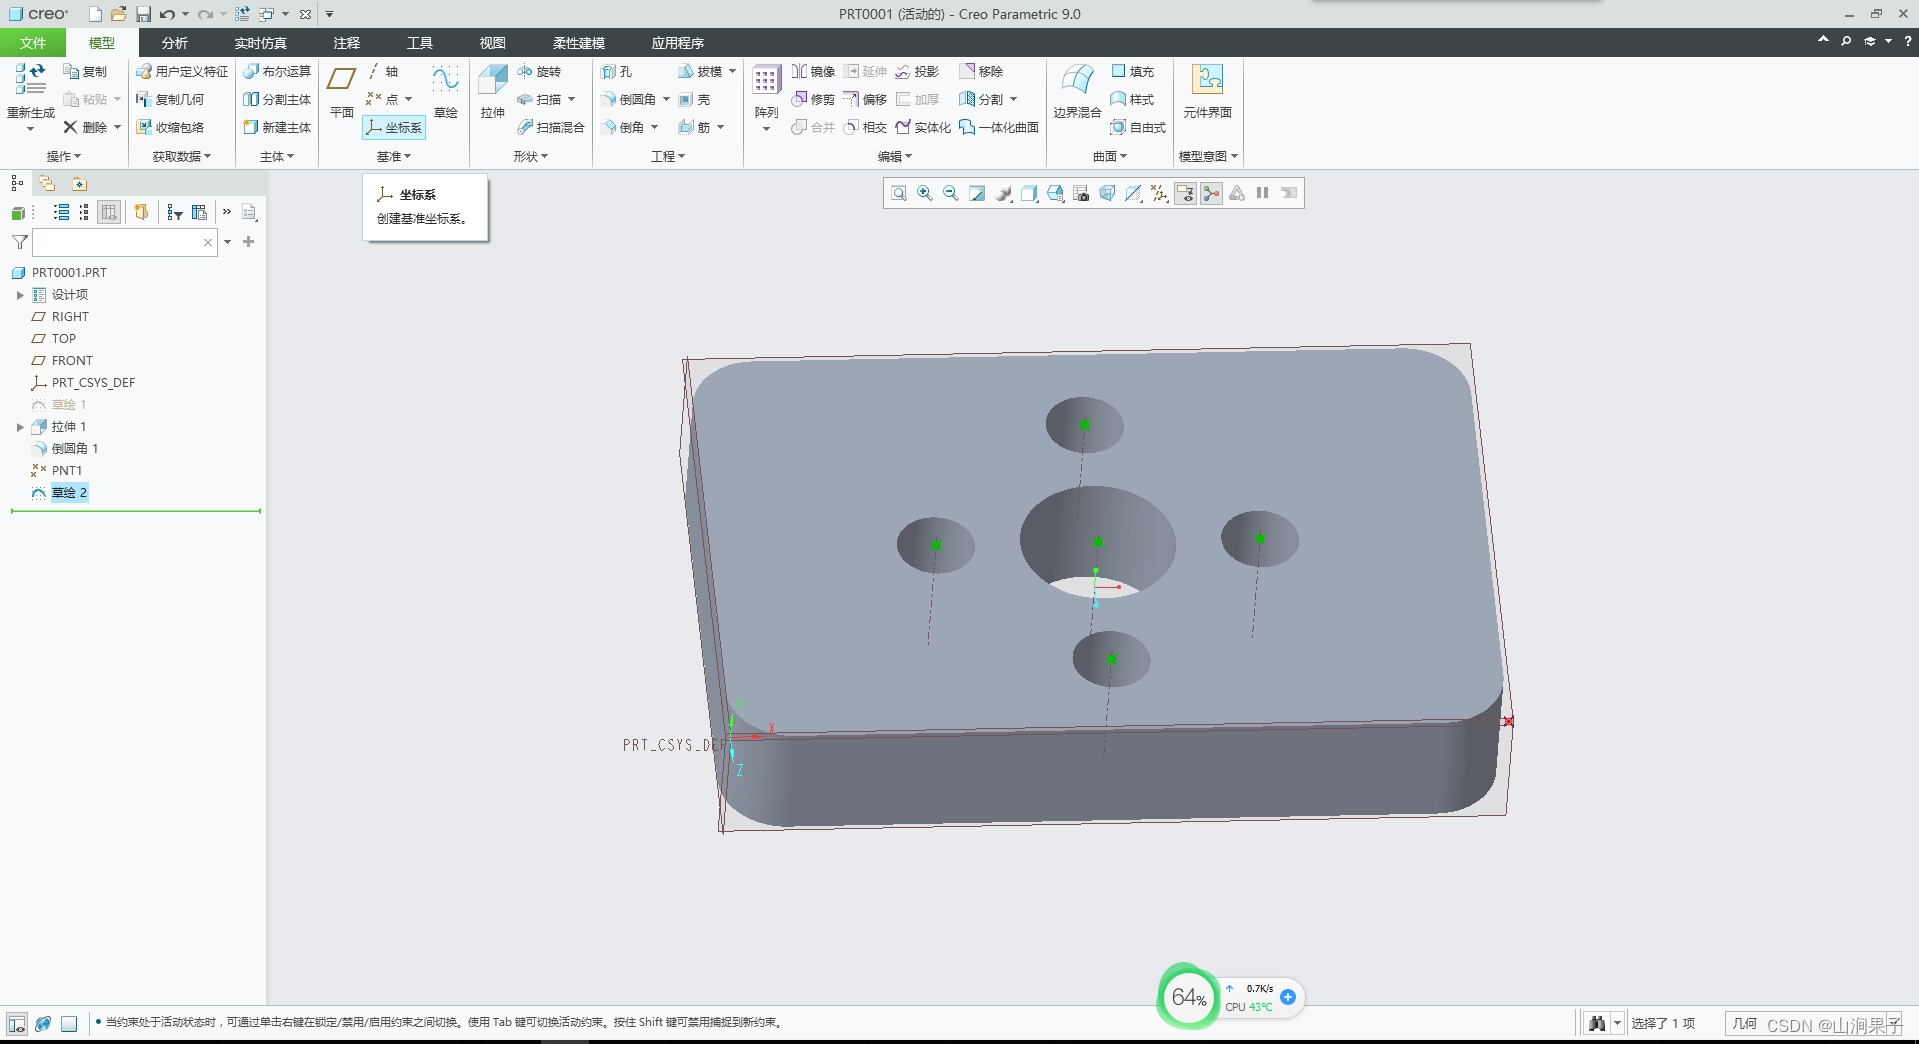
Task: Click the 拉伸 (Extrude) tool icon
Action: [492, 81]
